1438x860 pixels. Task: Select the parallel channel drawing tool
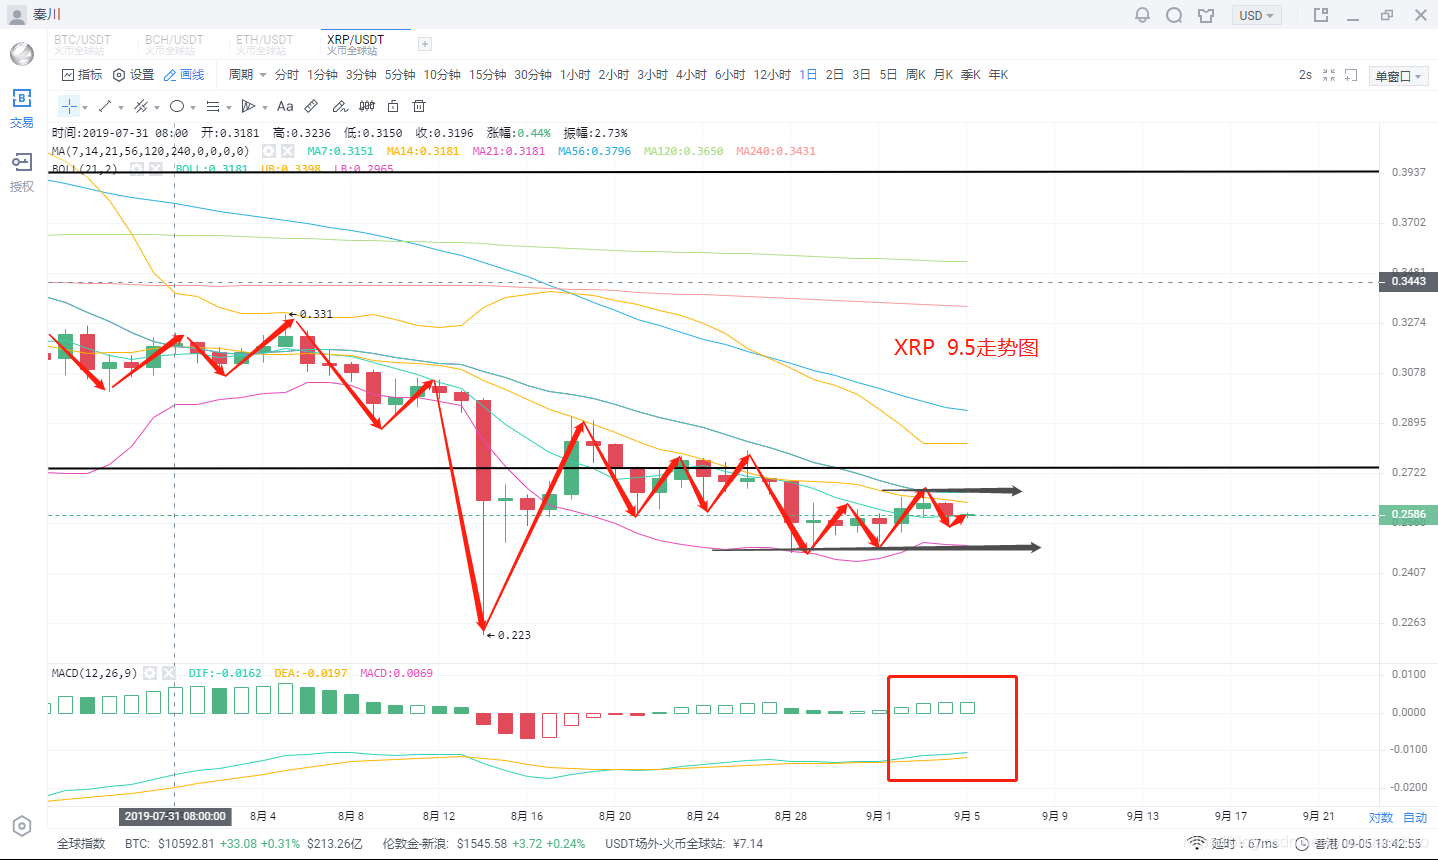click(x=141, y=106)
